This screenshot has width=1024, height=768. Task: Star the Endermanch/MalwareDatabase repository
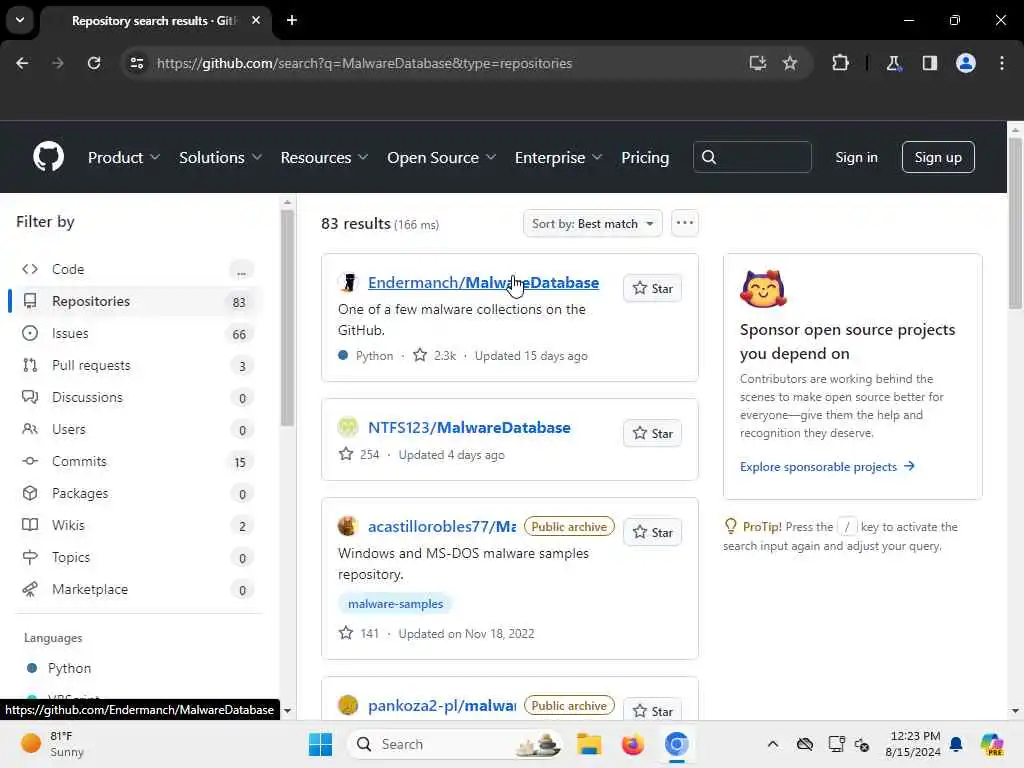652,288
